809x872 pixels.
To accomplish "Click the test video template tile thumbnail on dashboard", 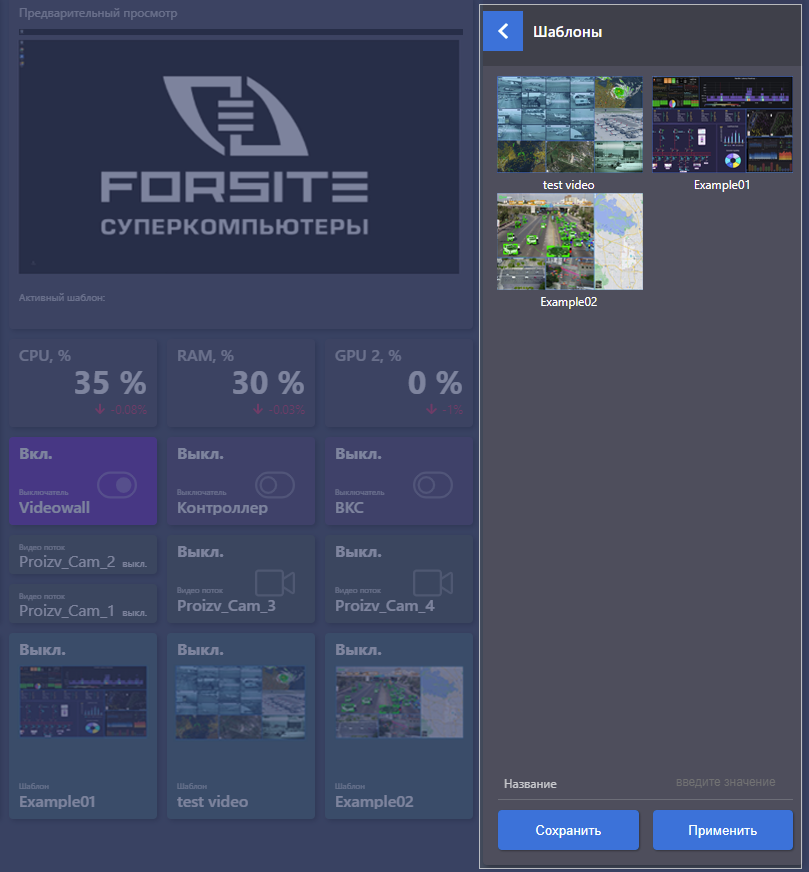I will 241,702.
